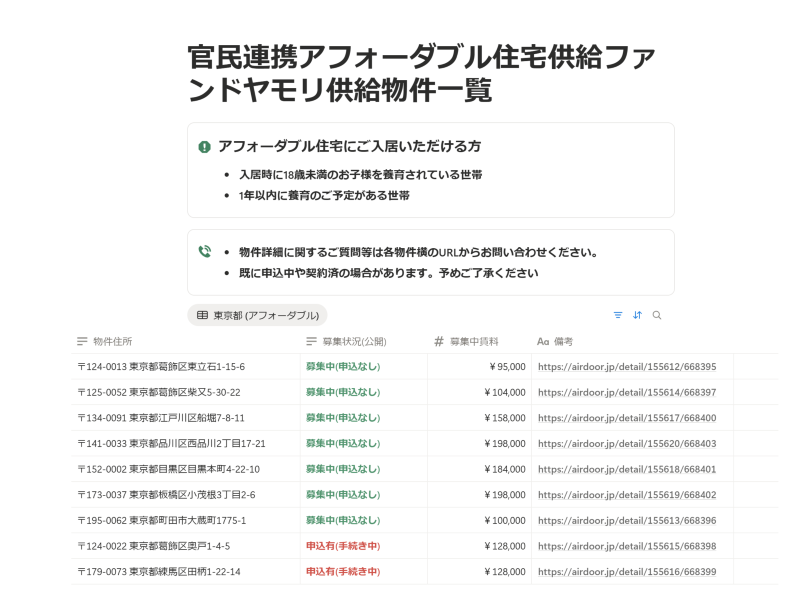Open link airdoor.jp/detail/155613/668396

tap(627, 520)
